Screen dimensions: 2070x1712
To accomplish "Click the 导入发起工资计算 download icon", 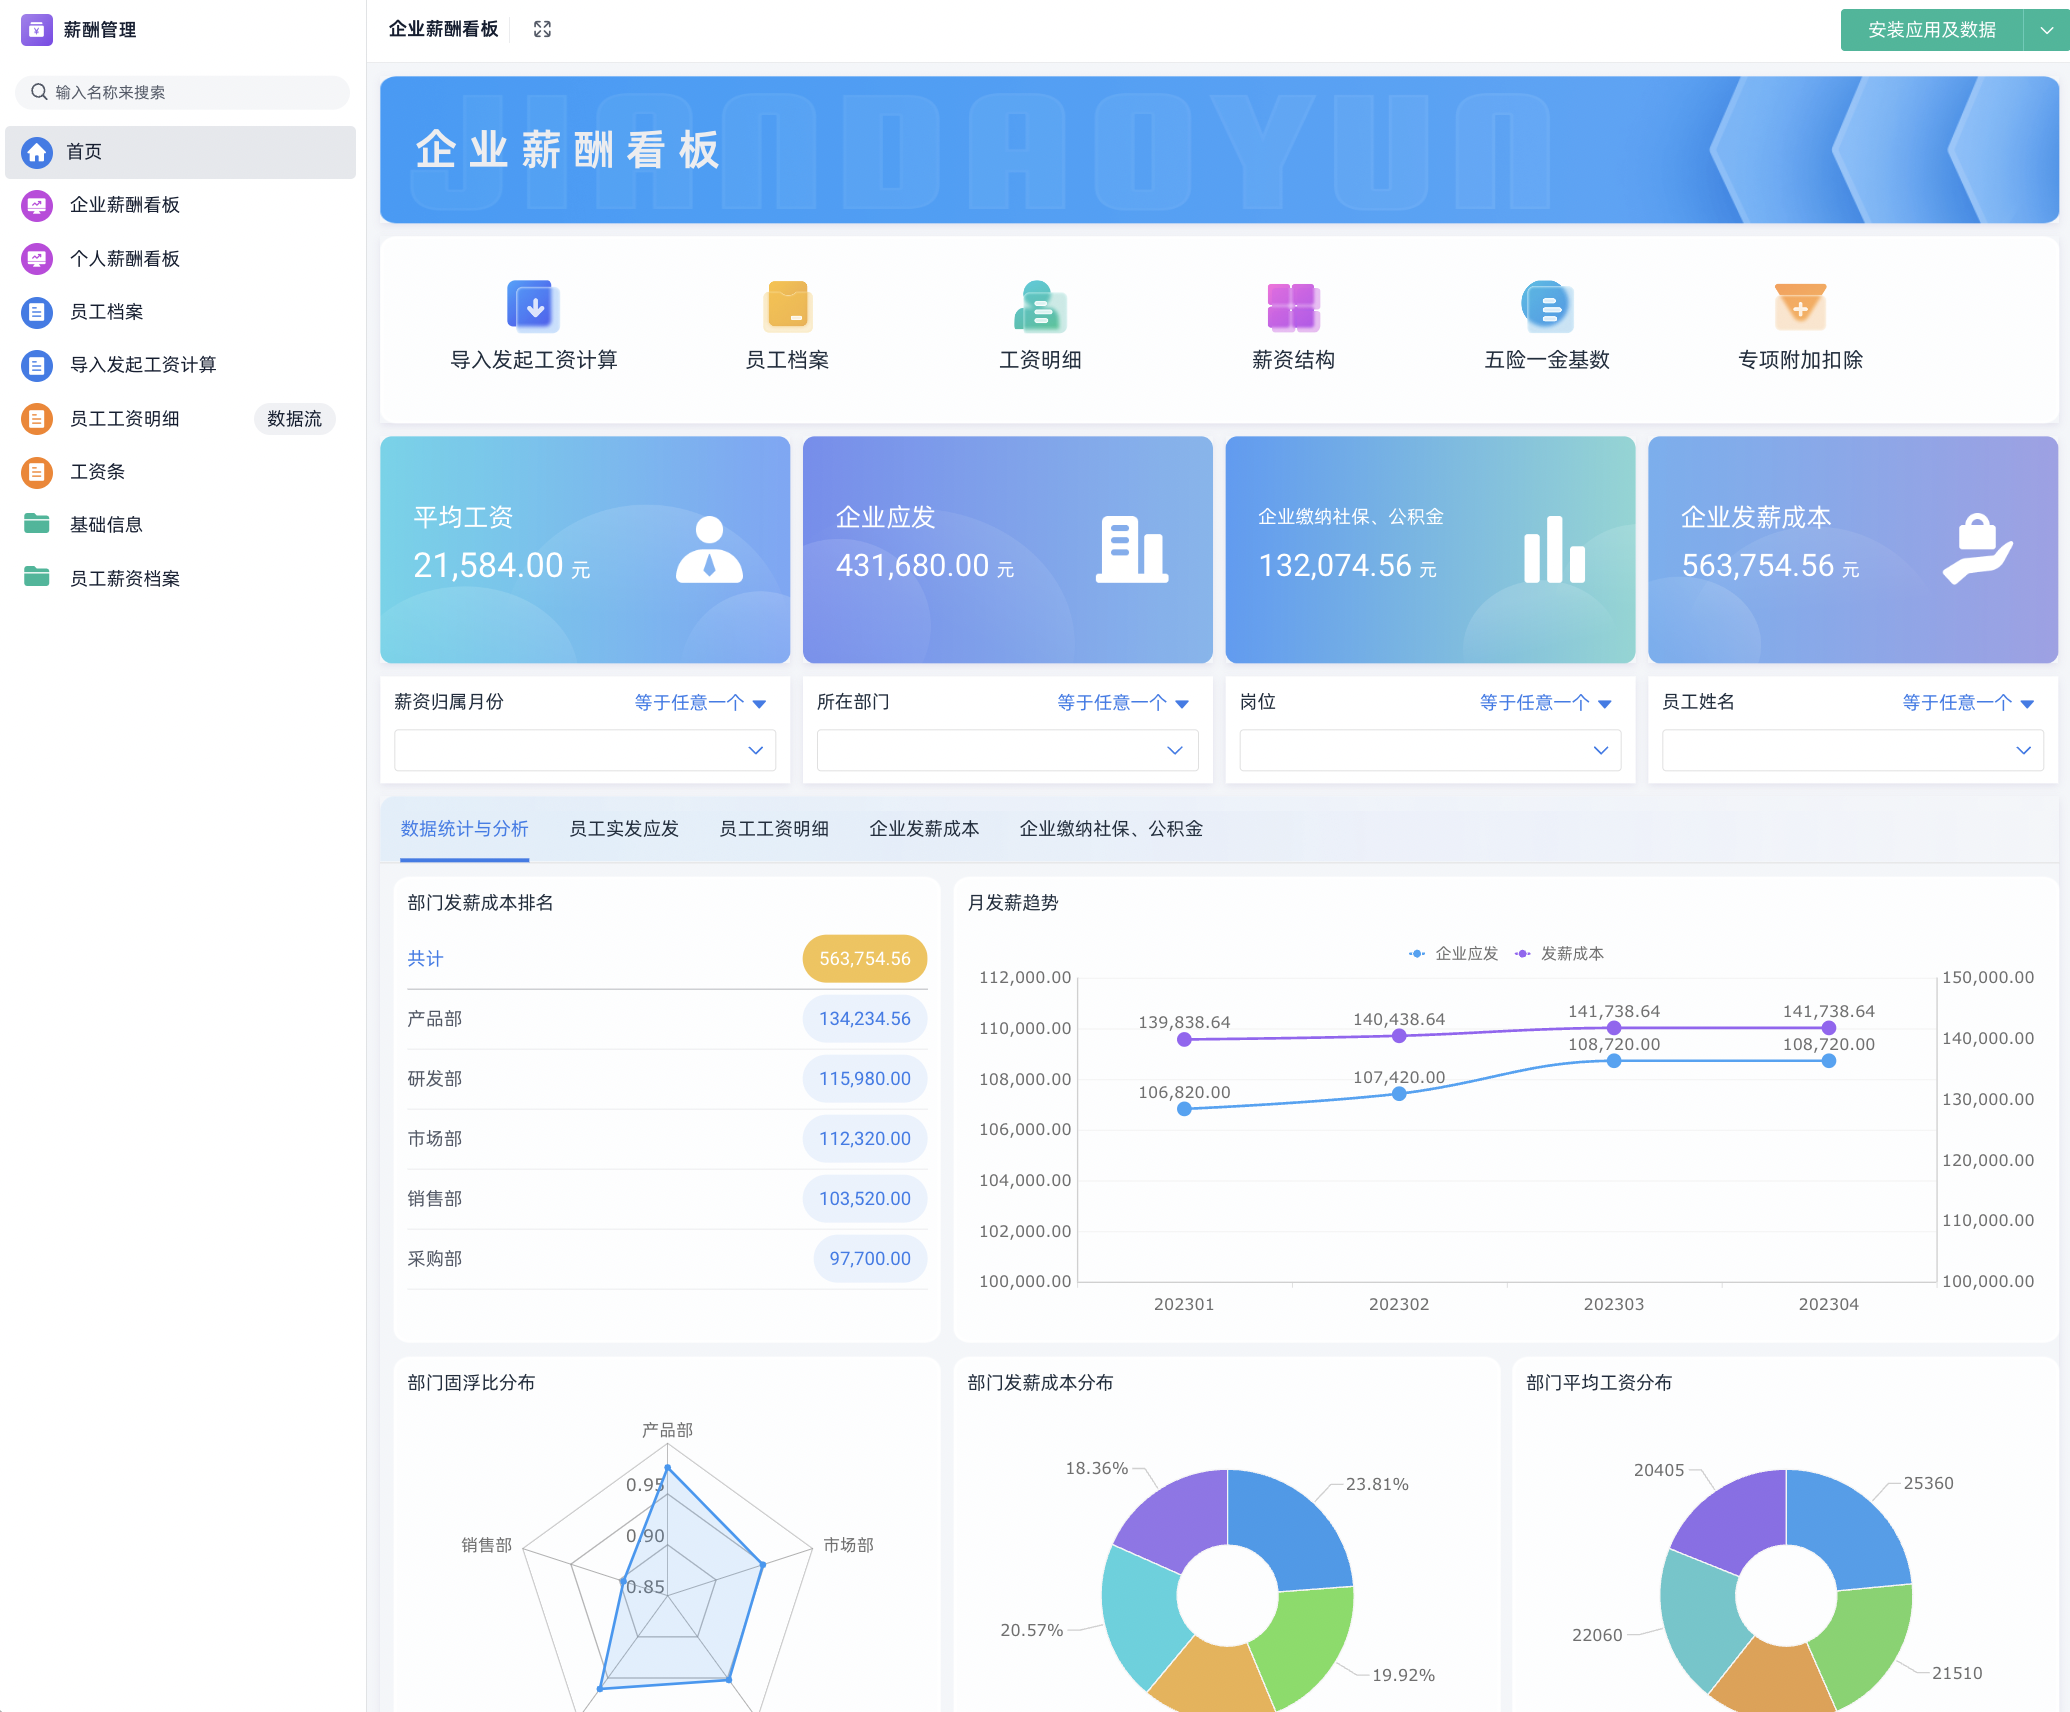I will pyautogui.click(x=533, y=306).
